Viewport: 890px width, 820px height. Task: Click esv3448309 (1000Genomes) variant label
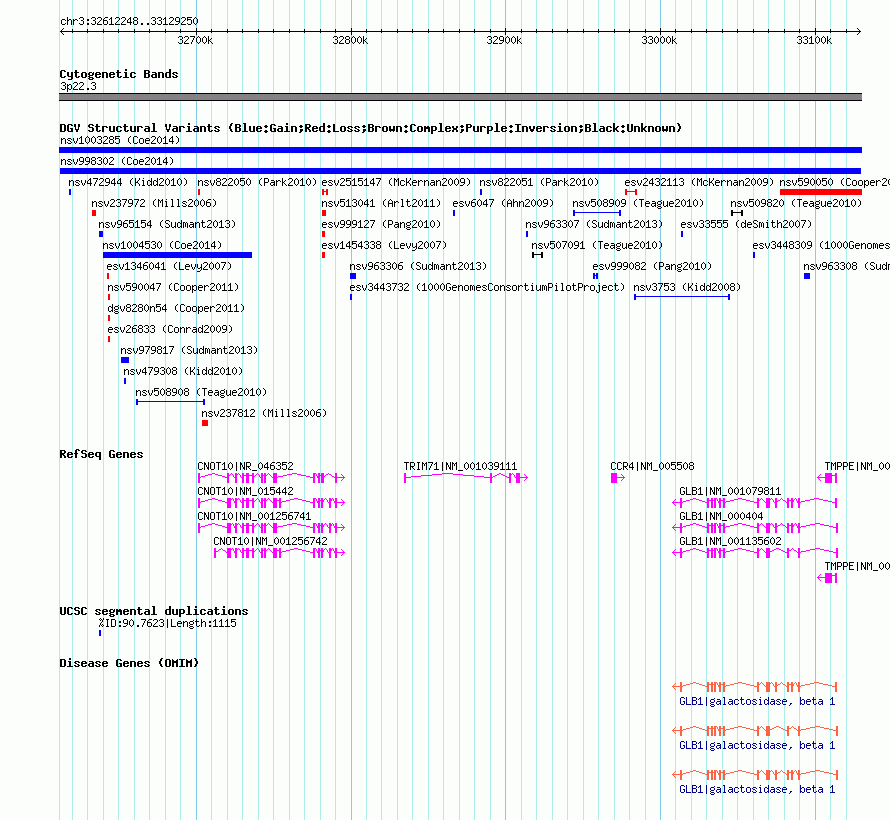point(821,245)
